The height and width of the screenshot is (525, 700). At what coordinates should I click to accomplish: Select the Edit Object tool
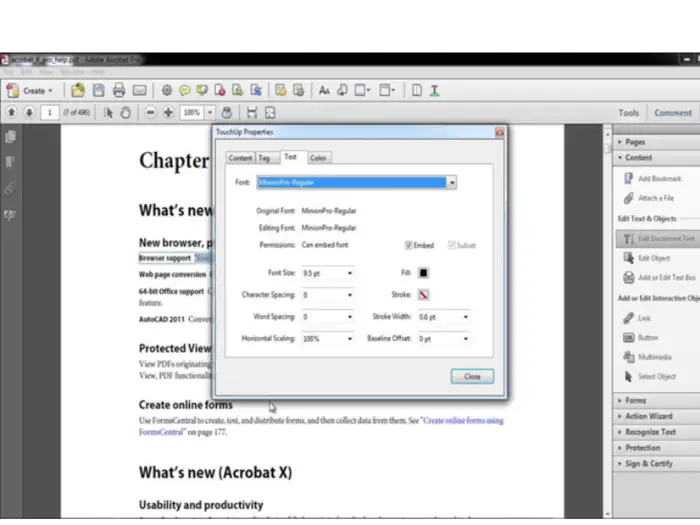tap(628, 258)
